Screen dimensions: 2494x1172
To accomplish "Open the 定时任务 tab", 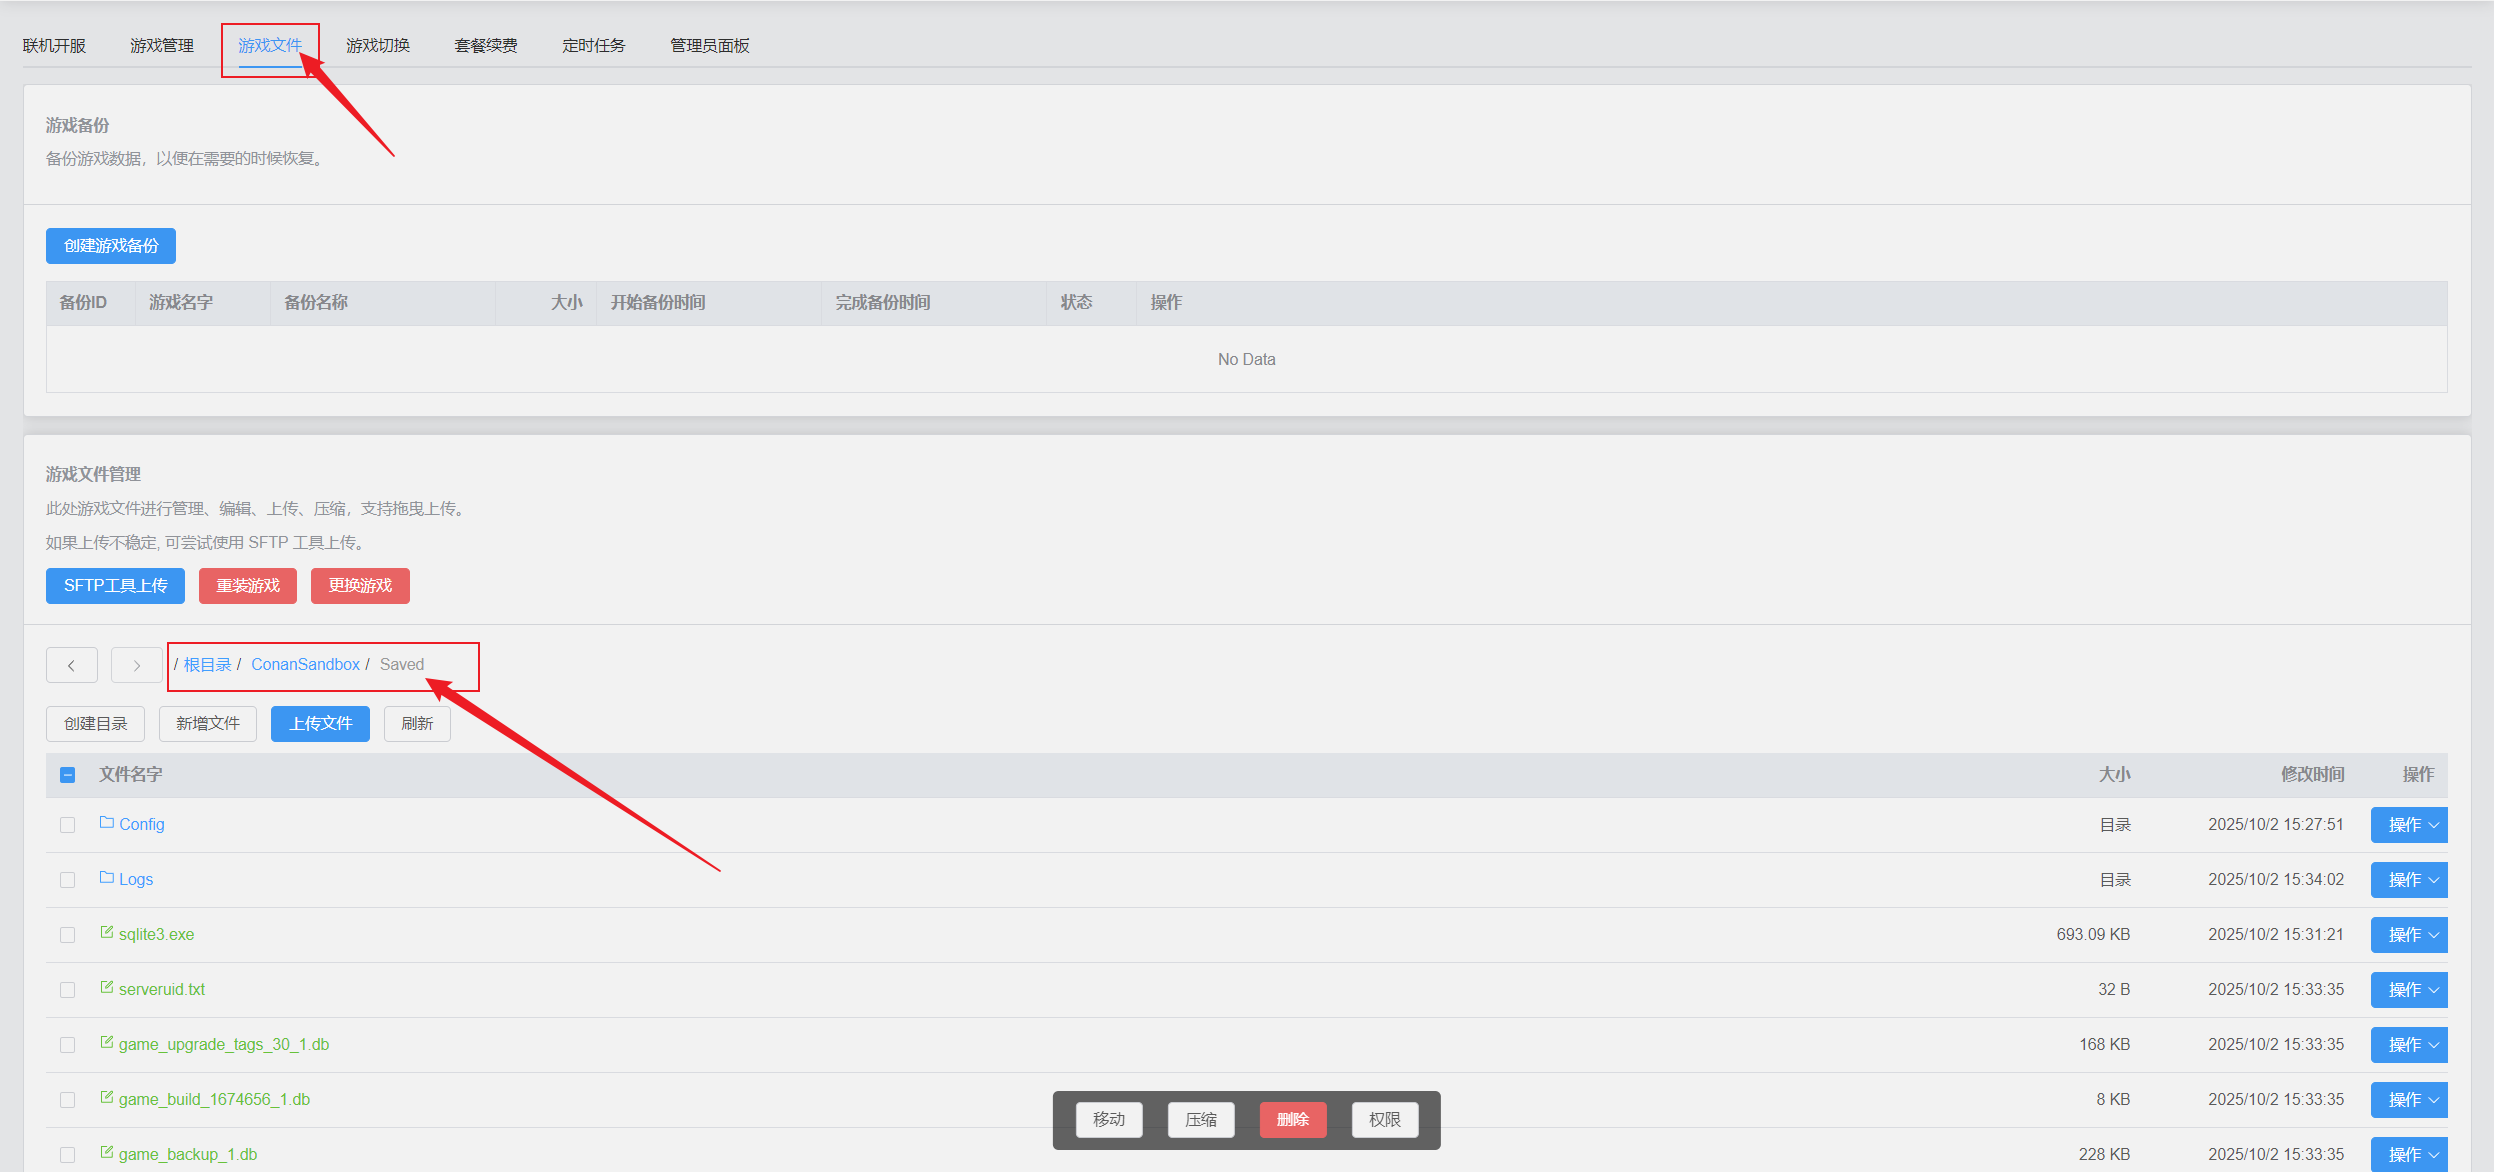I will (x=594, y=46).
